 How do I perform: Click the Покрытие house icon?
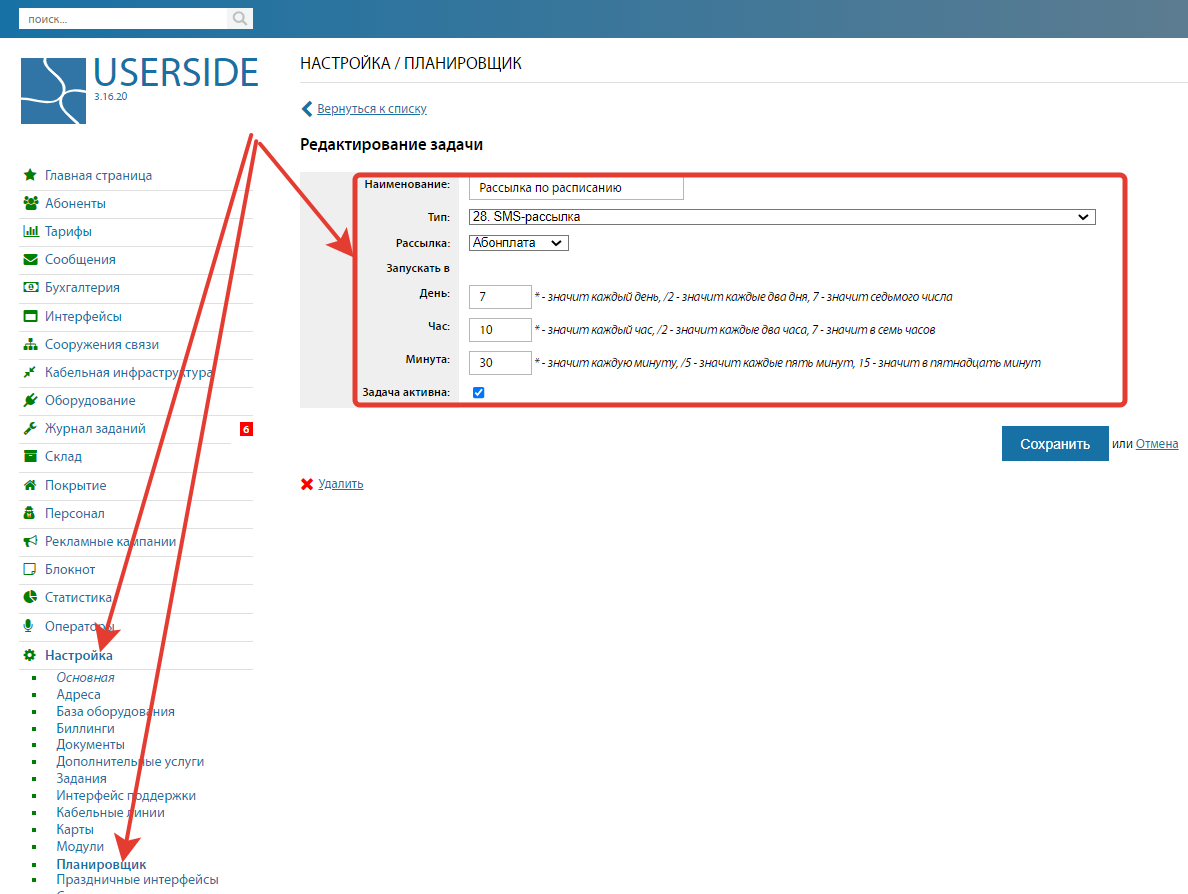(x=30, y=485)
